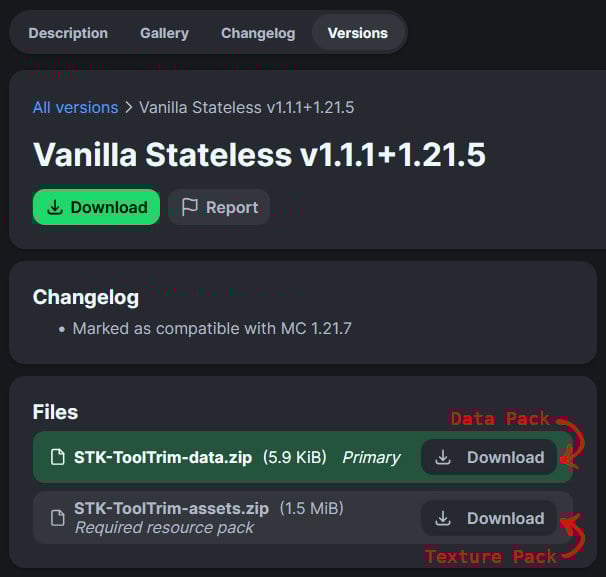The height and width of the screenshot is (577, 606).
Task: Click download arrow icon for data.zip row
Action: (443, 457)
